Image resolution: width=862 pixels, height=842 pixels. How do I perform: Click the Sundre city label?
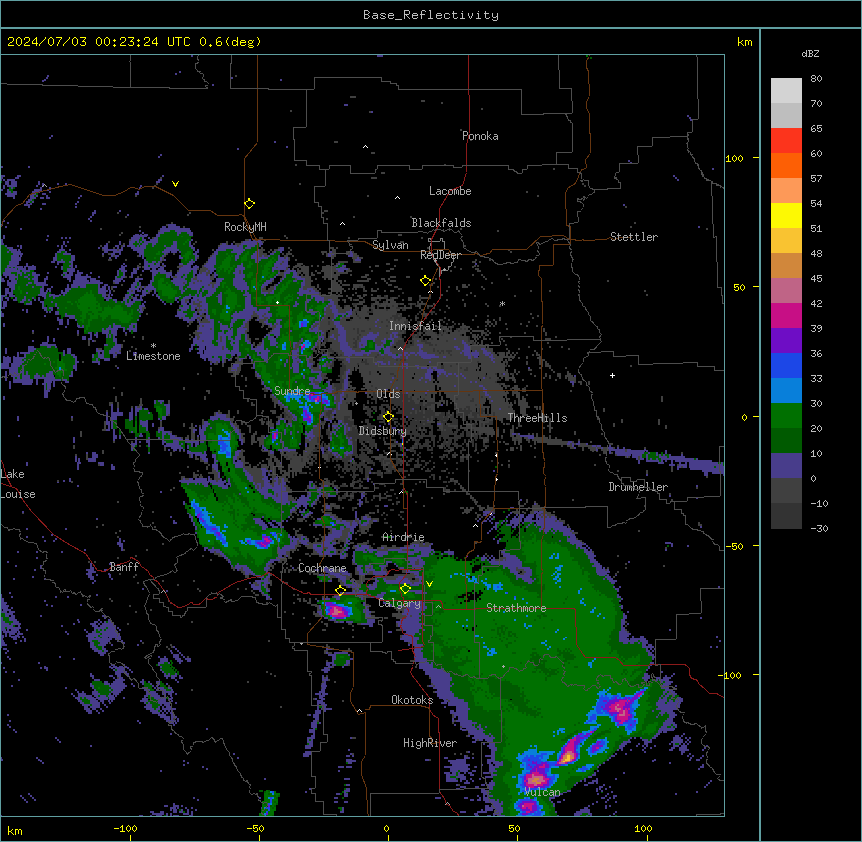pos(292,391)
